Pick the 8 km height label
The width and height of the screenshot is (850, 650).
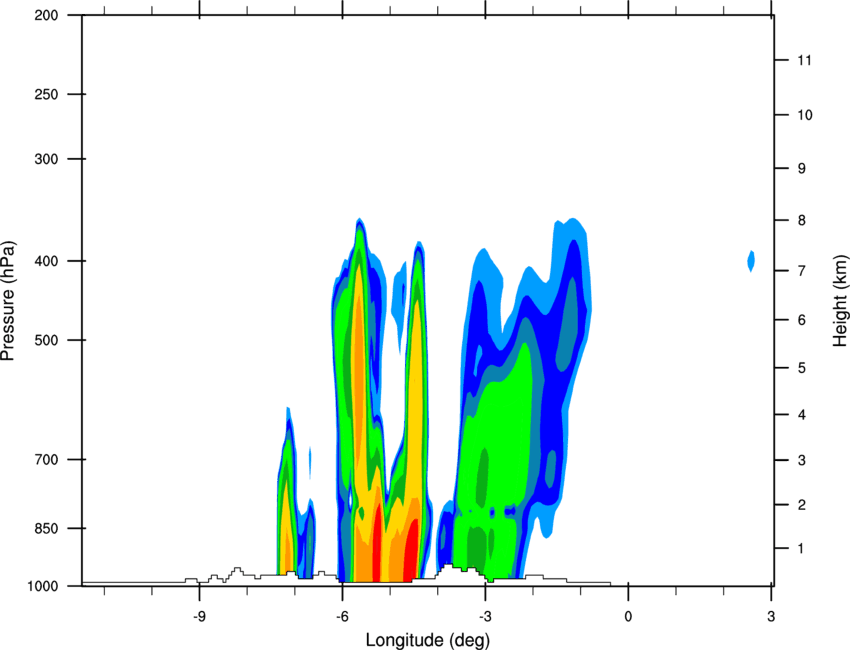point(802,220)
